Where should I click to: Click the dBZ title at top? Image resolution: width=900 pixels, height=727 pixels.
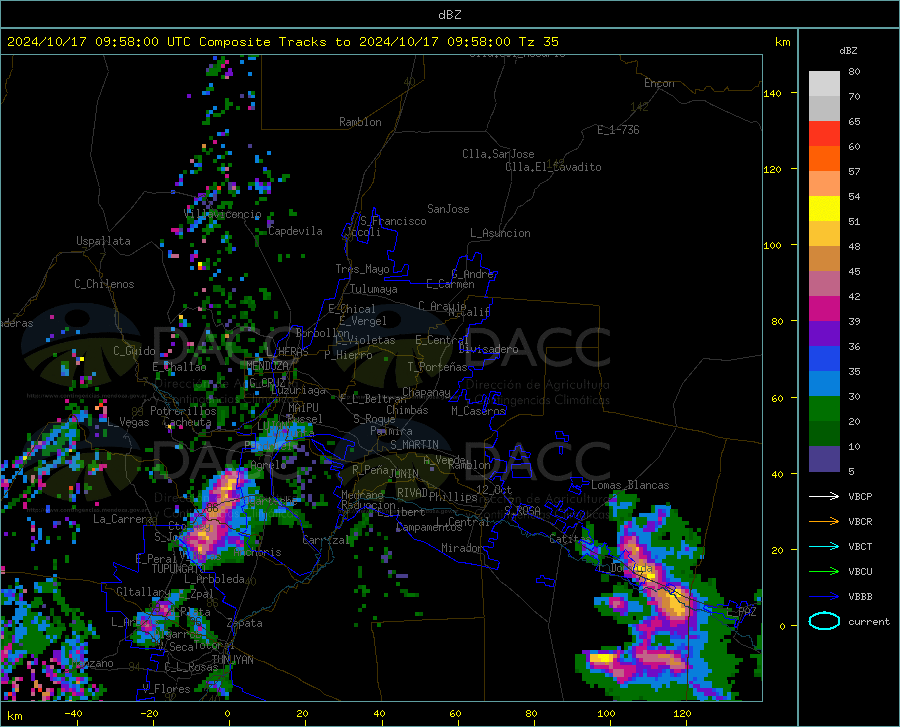coord(449,15)
